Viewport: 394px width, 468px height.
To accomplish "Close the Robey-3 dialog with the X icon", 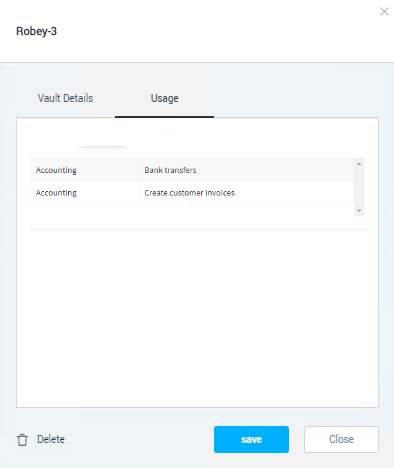I will (384, 12).
